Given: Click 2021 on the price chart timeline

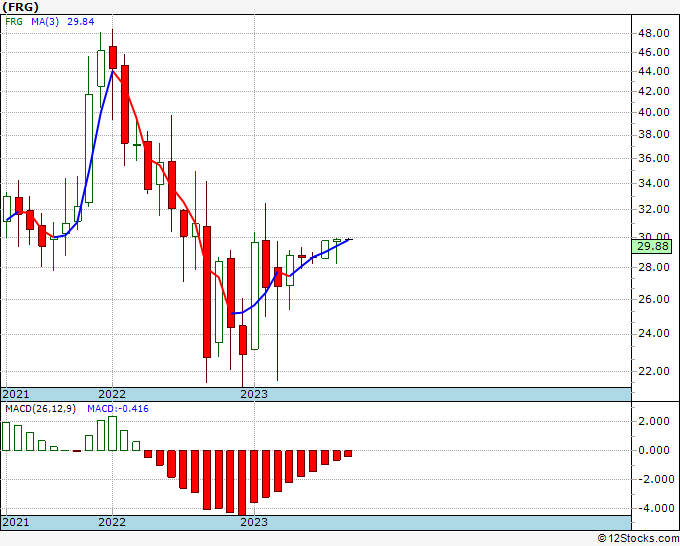Looking at the screenshot, I should (16, 394).
